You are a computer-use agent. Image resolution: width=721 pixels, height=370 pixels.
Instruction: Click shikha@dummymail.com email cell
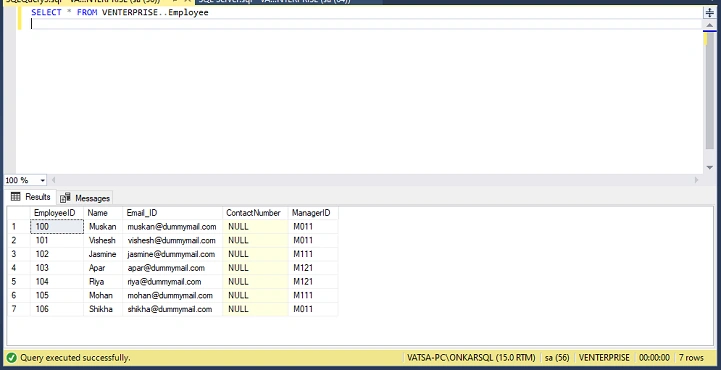click(x=172, y=309)
